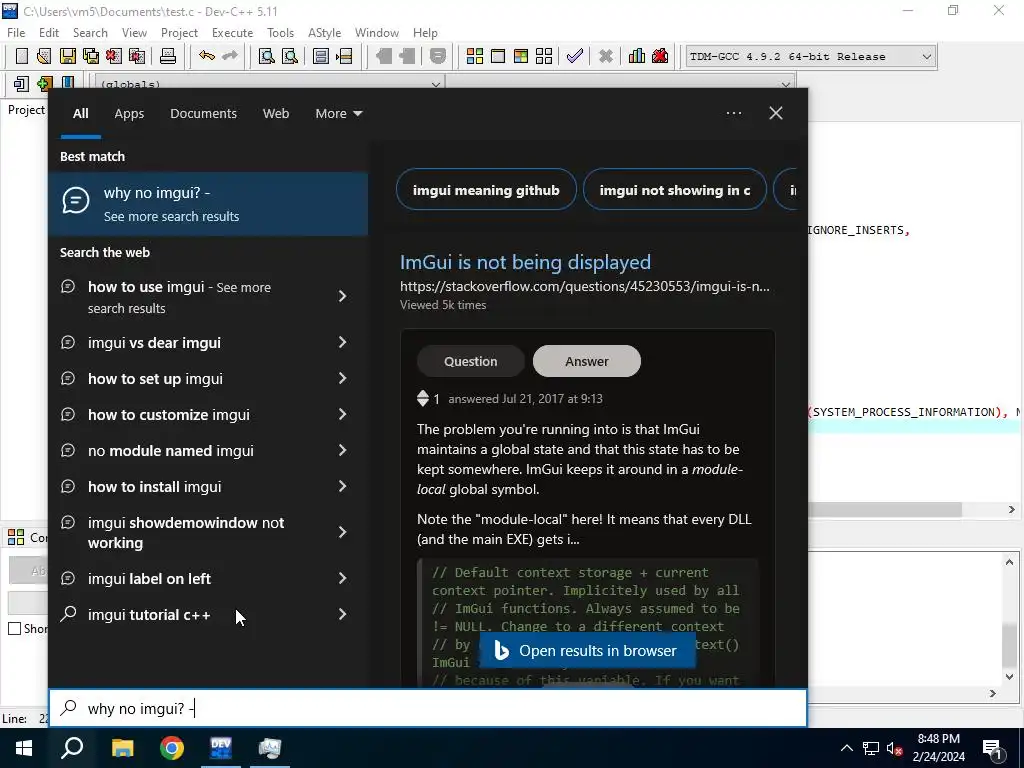Click the Goto function icon
Viewport: 1024px width, 768px height.
click(321, 56)
